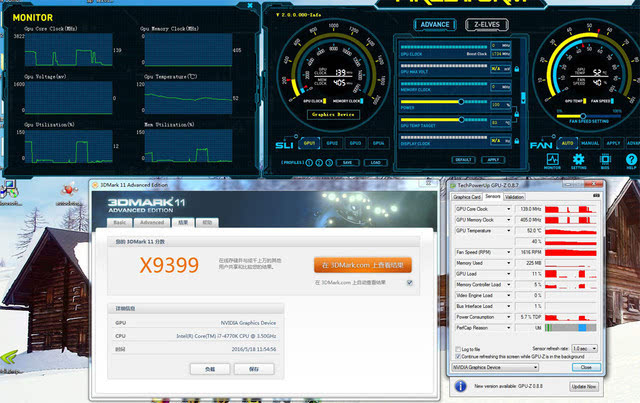Click LOAD next to the profiles
The image size is (640, 403).
(x=376, y=163)
